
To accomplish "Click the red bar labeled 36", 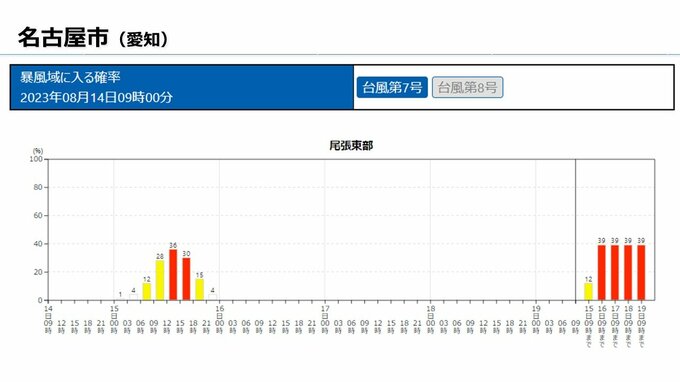I will pos(173,274).
